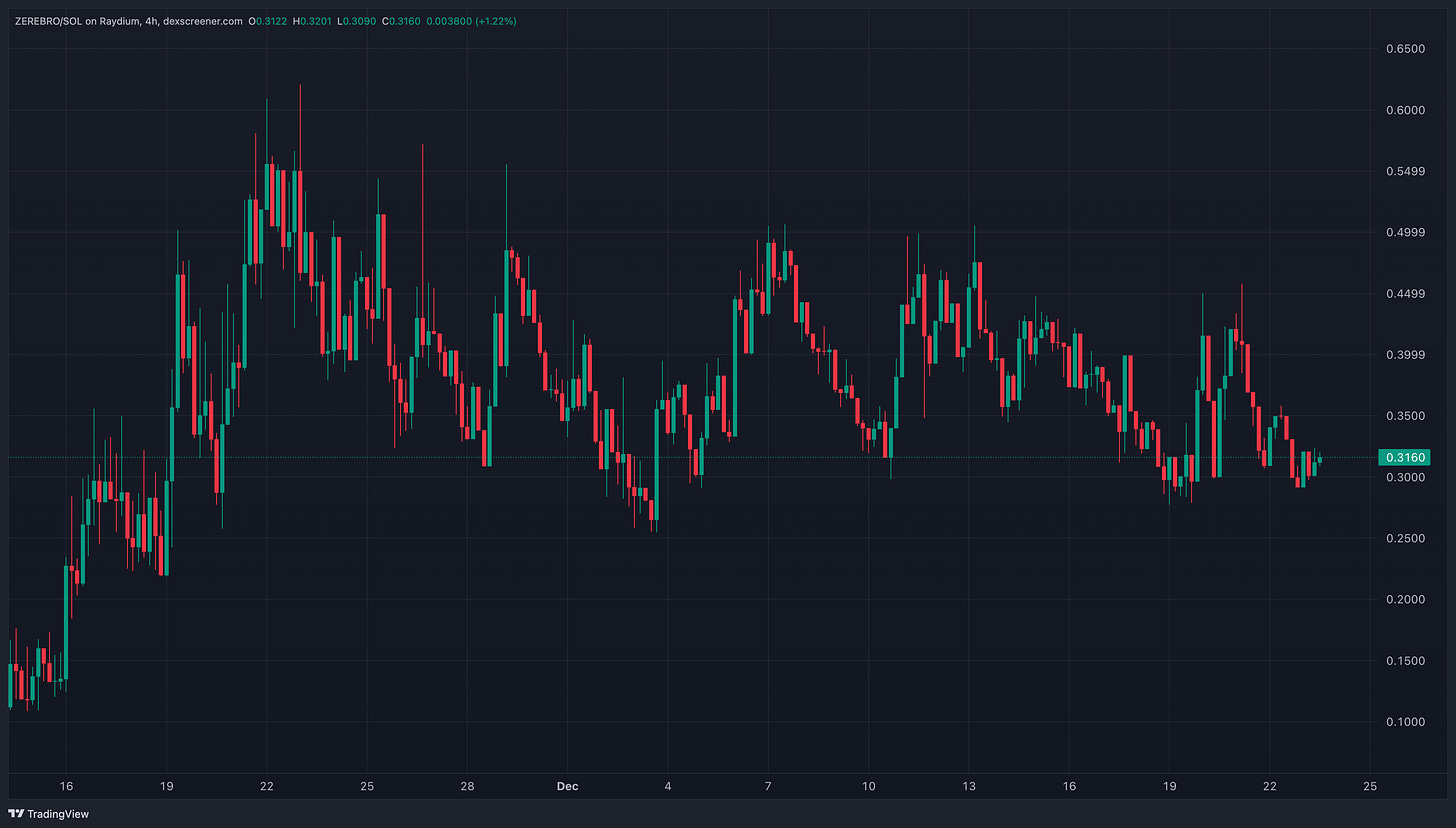Screen dimensions: 1456x828
Task: Click the 0.4499 price axis label
Action: (x=1406, y=294)
